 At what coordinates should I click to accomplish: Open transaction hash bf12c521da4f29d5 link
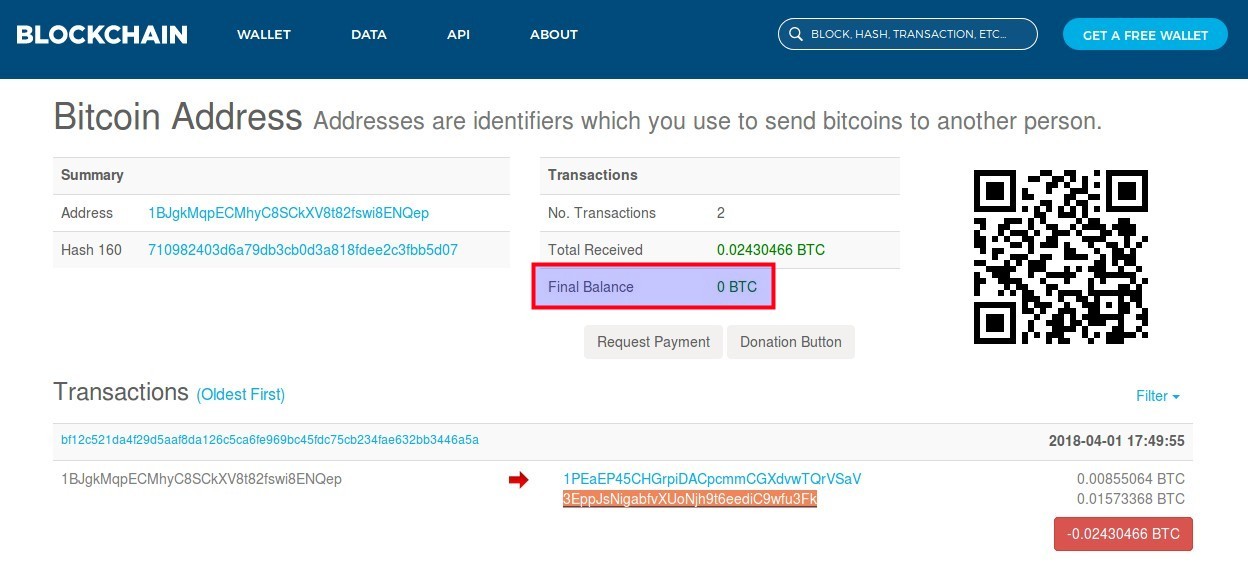[x=270, y=439]
